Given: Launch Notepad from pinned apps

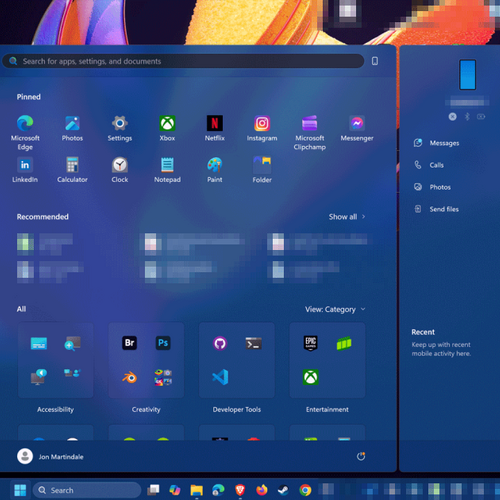Looking at the screenshot, I should 167,170.
